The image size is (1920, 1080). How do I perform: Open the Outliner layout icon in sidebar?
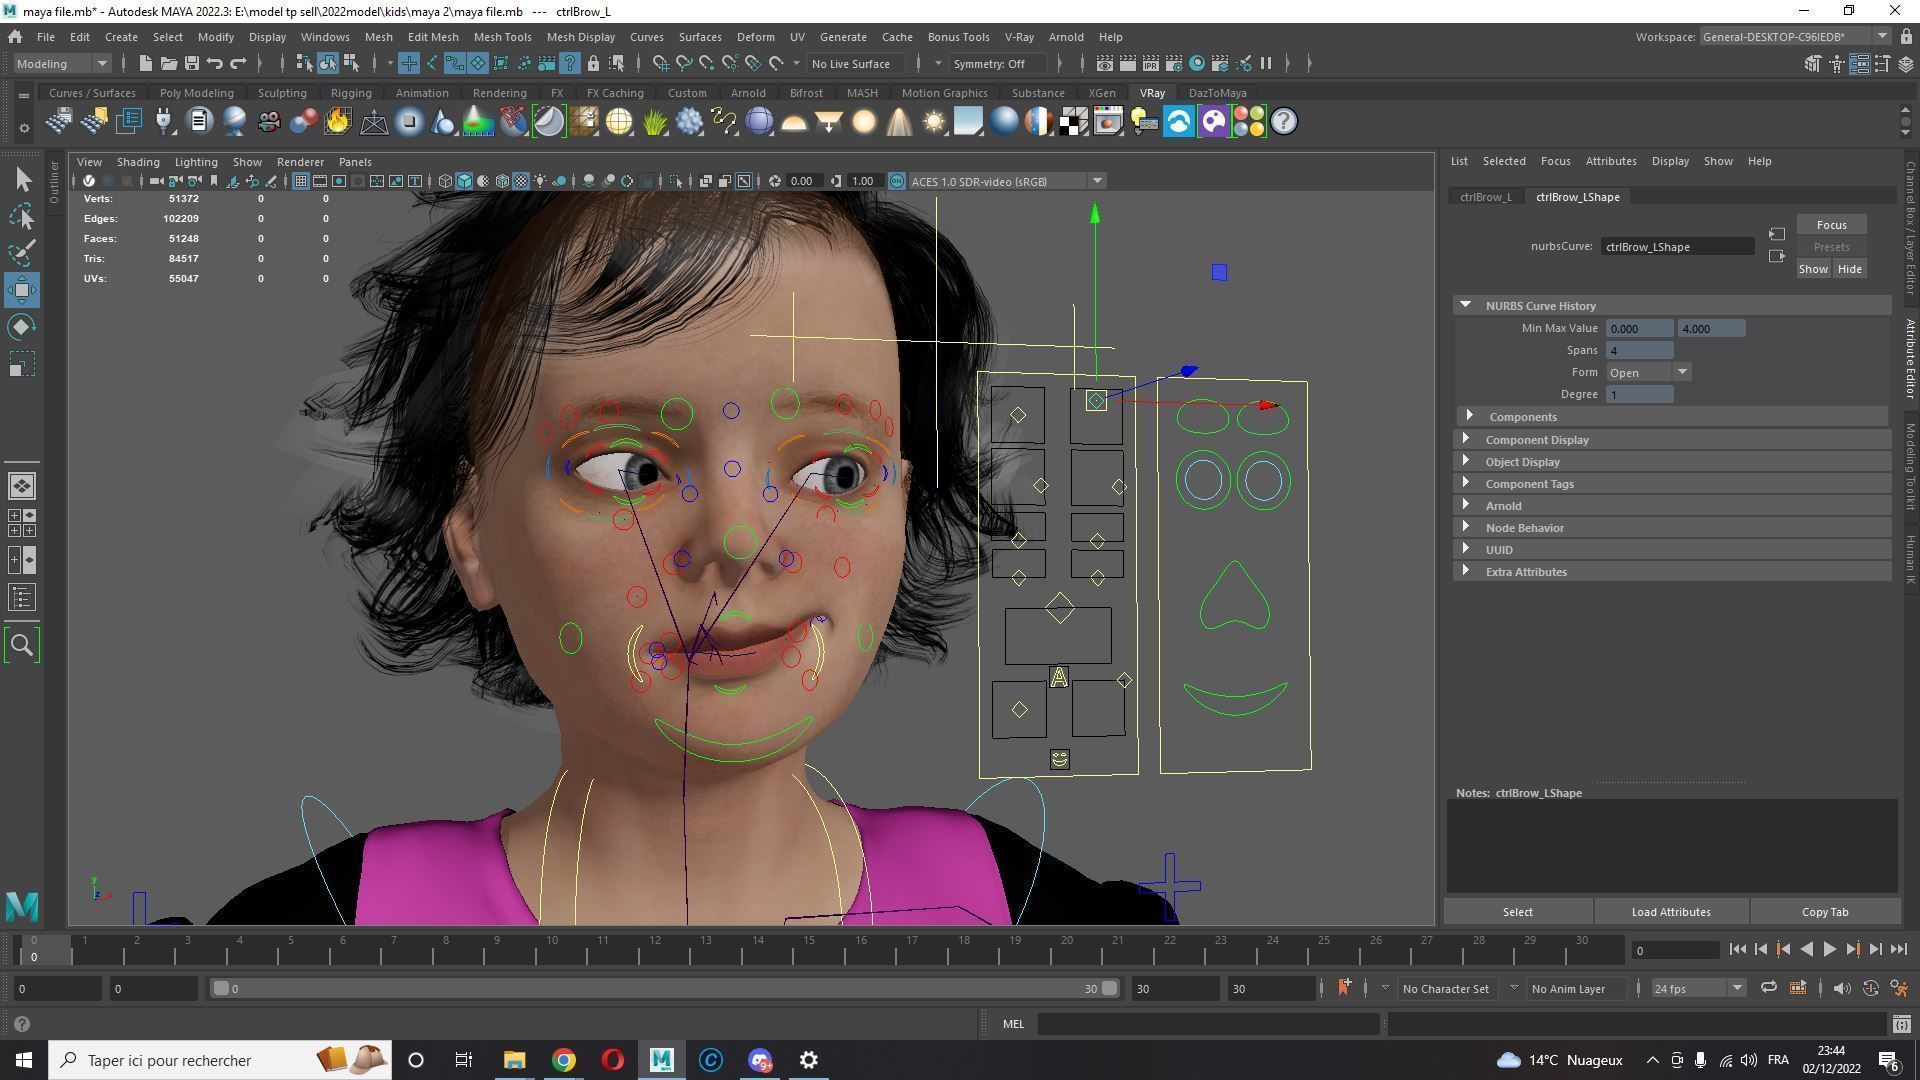point(22,598)
